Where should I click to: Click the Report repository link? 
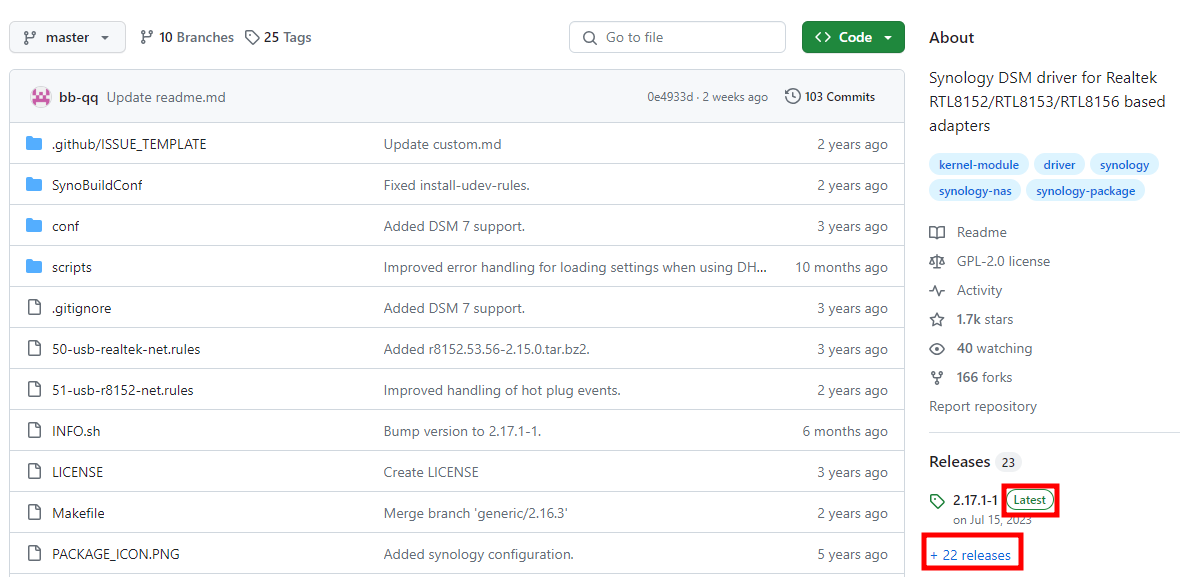point(983,406)
